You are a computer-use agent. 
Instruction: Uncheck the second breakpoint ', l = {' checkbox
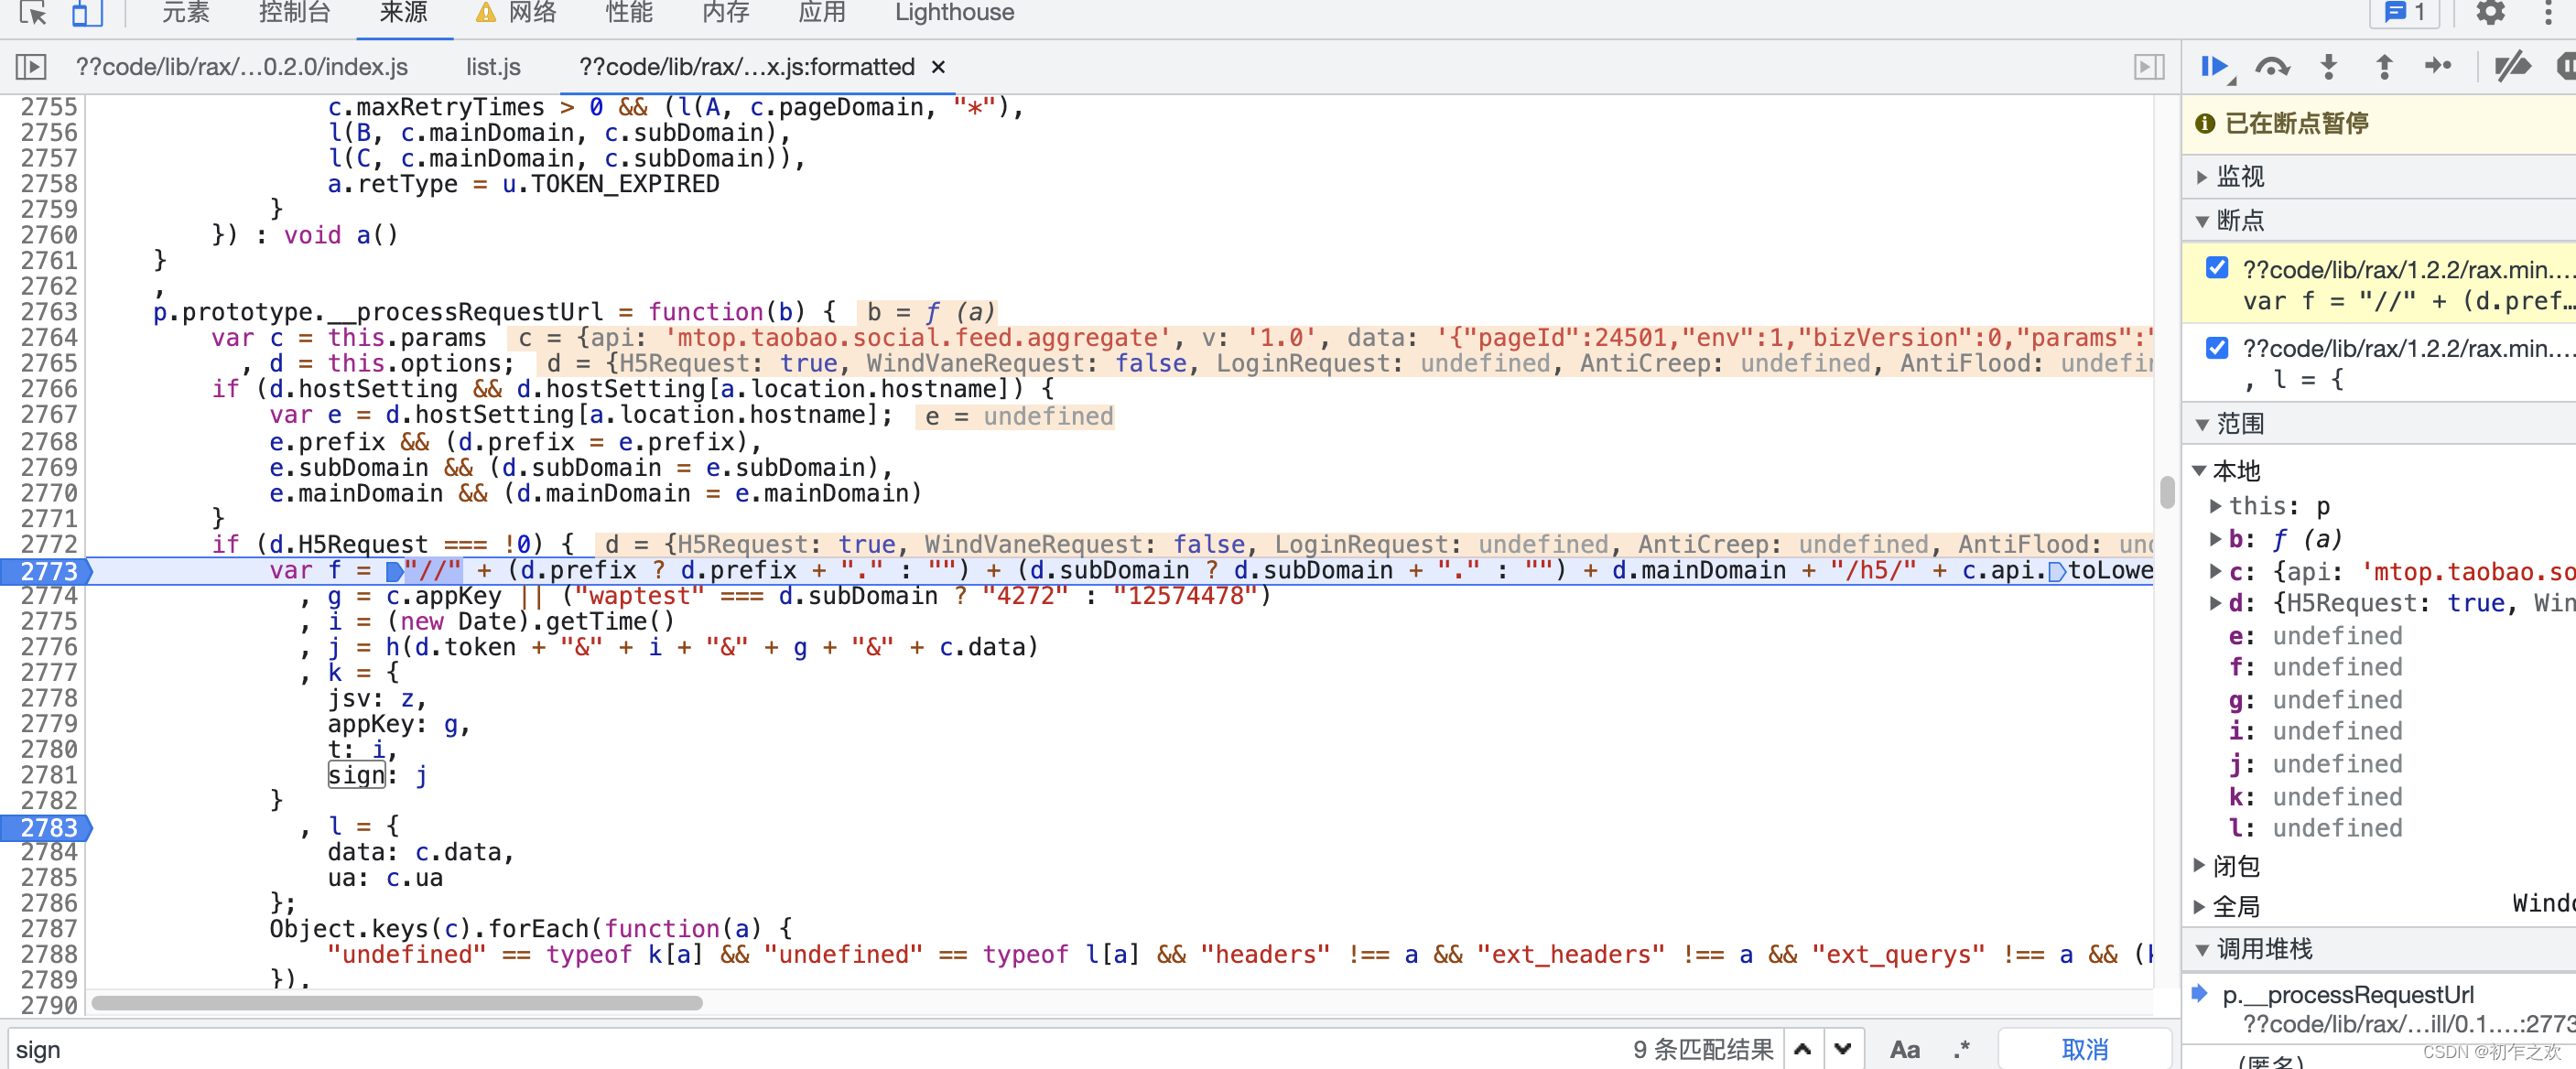pos(2217,347)
